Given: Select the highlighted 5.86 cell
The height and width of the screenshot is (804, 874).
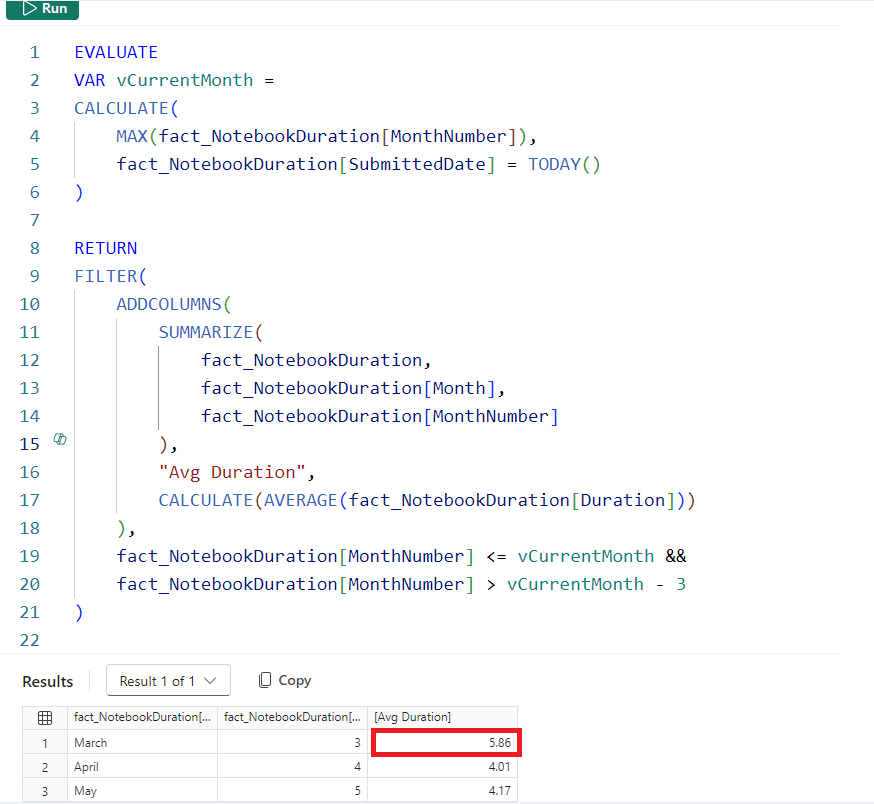Looking at the screenshot, I should pyautogui.click(x=445, y=743).
